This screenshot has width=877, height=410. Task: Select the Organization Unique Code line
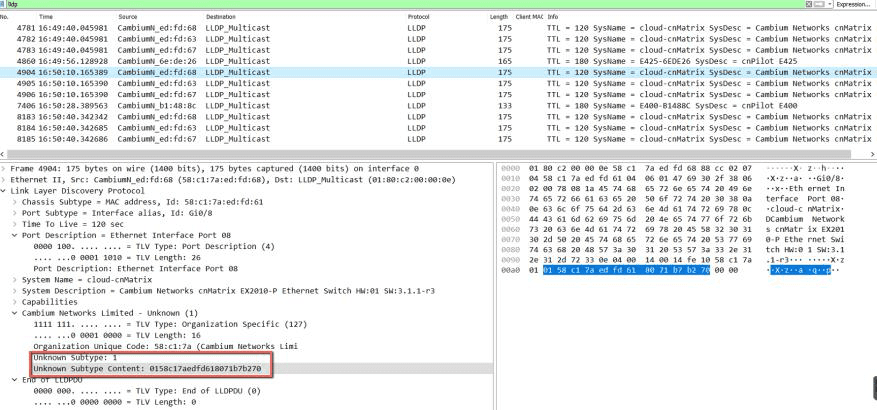(165, 347)
